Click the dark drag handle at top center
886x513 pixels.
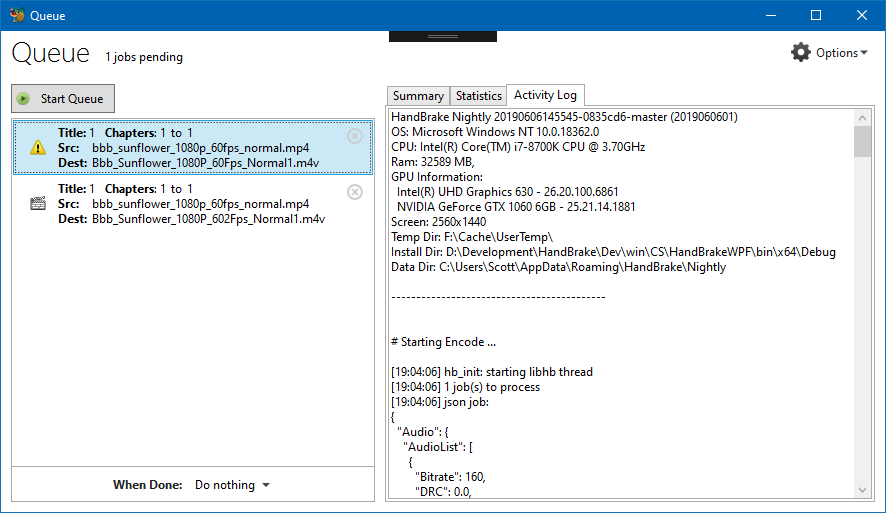click(443, 36)
